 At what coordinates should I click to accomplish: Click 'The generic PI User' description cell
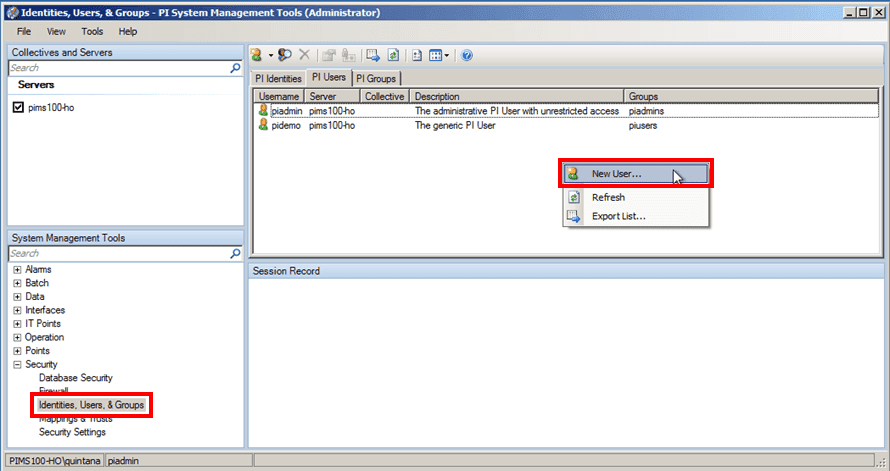pos(455,125)
